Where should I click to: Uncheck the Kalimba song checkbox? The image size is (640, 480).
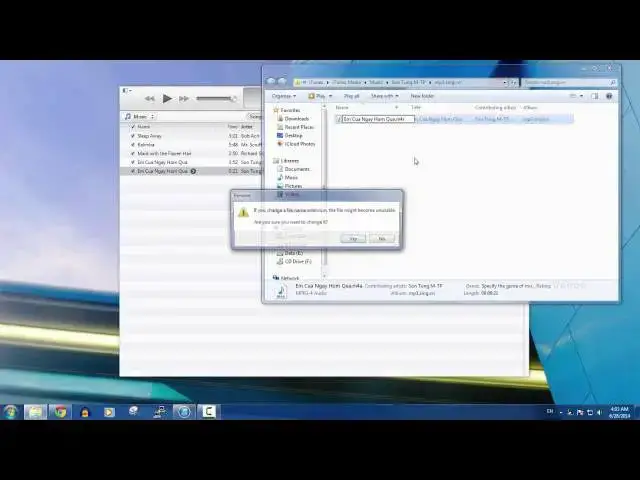pos(132,145)
